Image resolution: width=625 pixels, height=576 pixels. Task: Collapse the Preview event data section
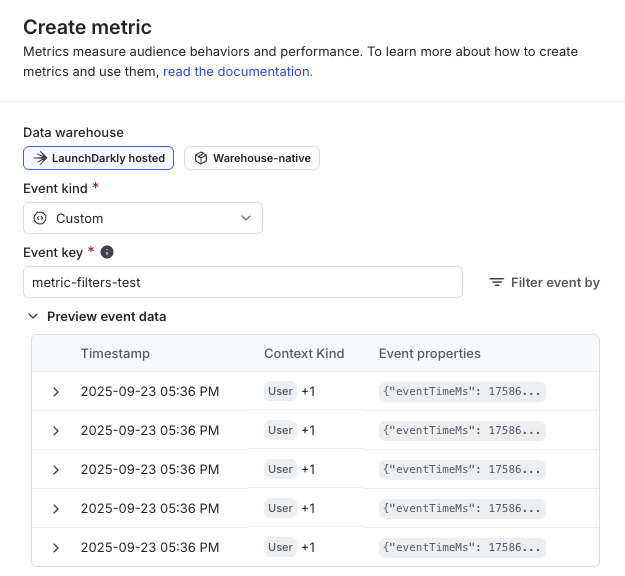pos(35,316)
